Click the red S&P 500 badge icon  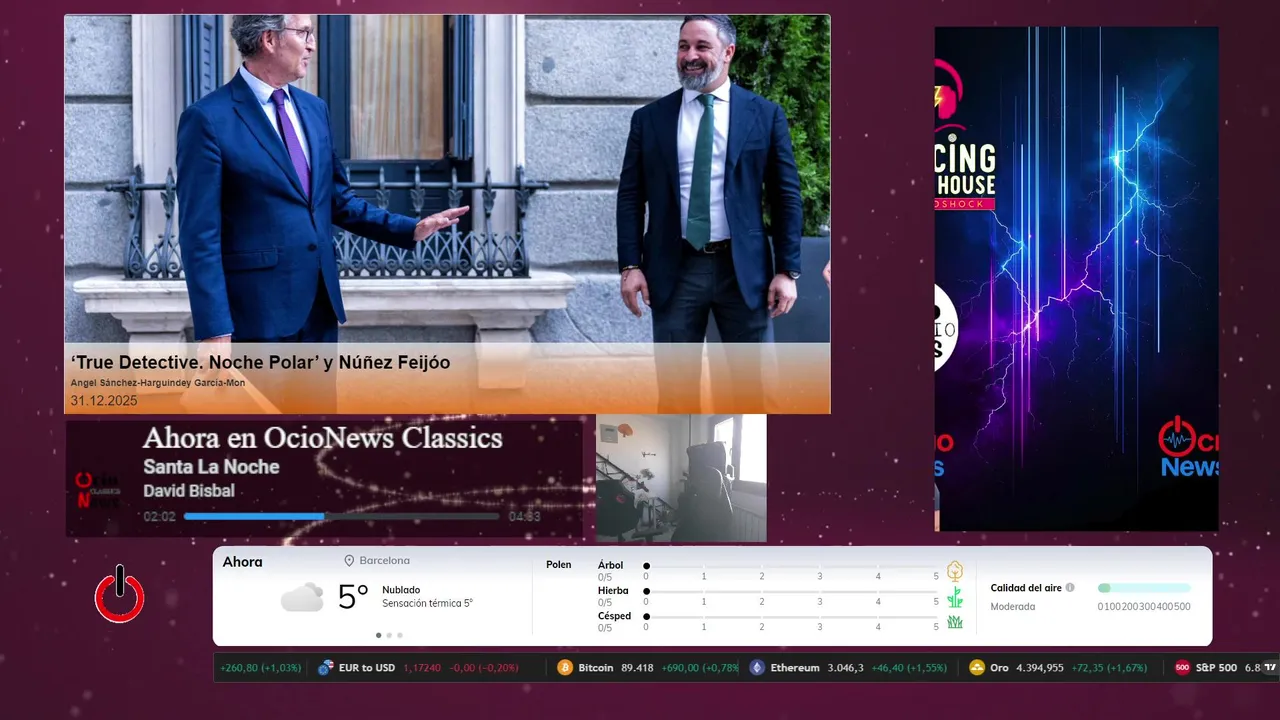click(x=1182, y=668)
